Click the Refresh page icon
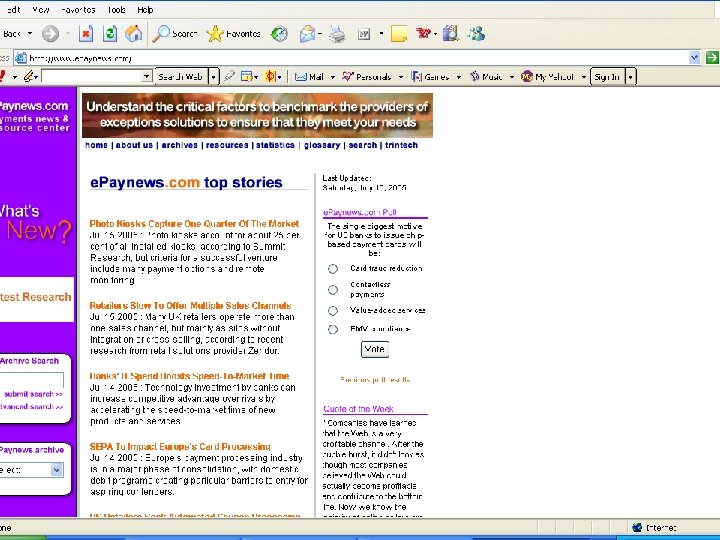 pos(110,34)
